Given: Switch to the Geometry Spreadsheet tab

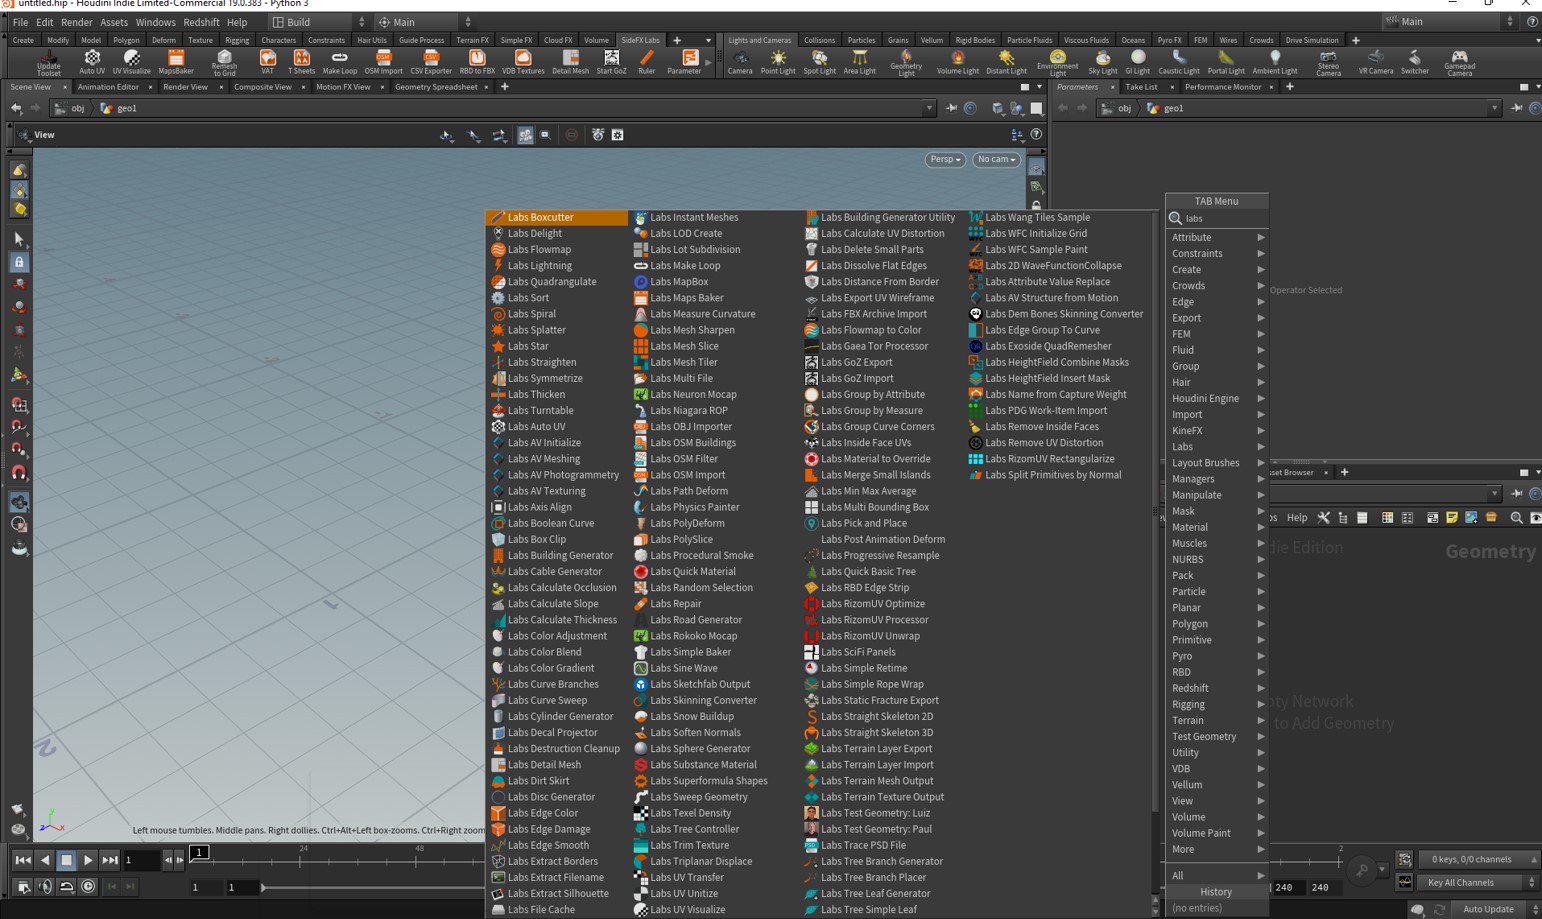Looking at the screenshot, I should [x=436, y=87].
